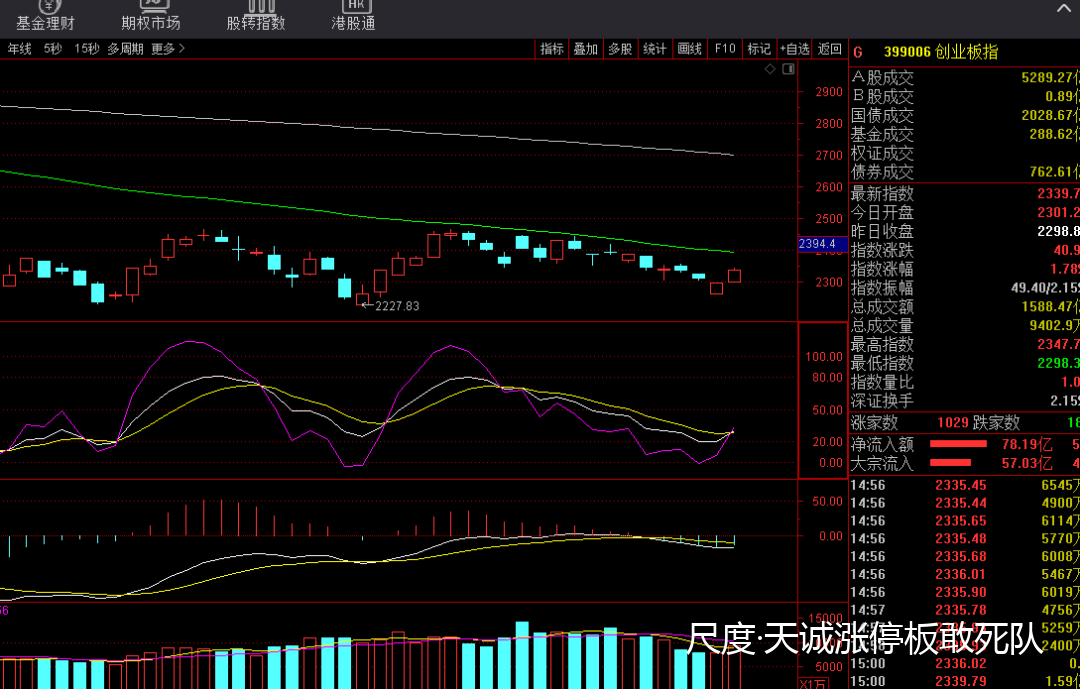The width and height of the screenshot is (1080, 689).
Task: Click the 返回 back button
Action: click(x=830, y=48)
